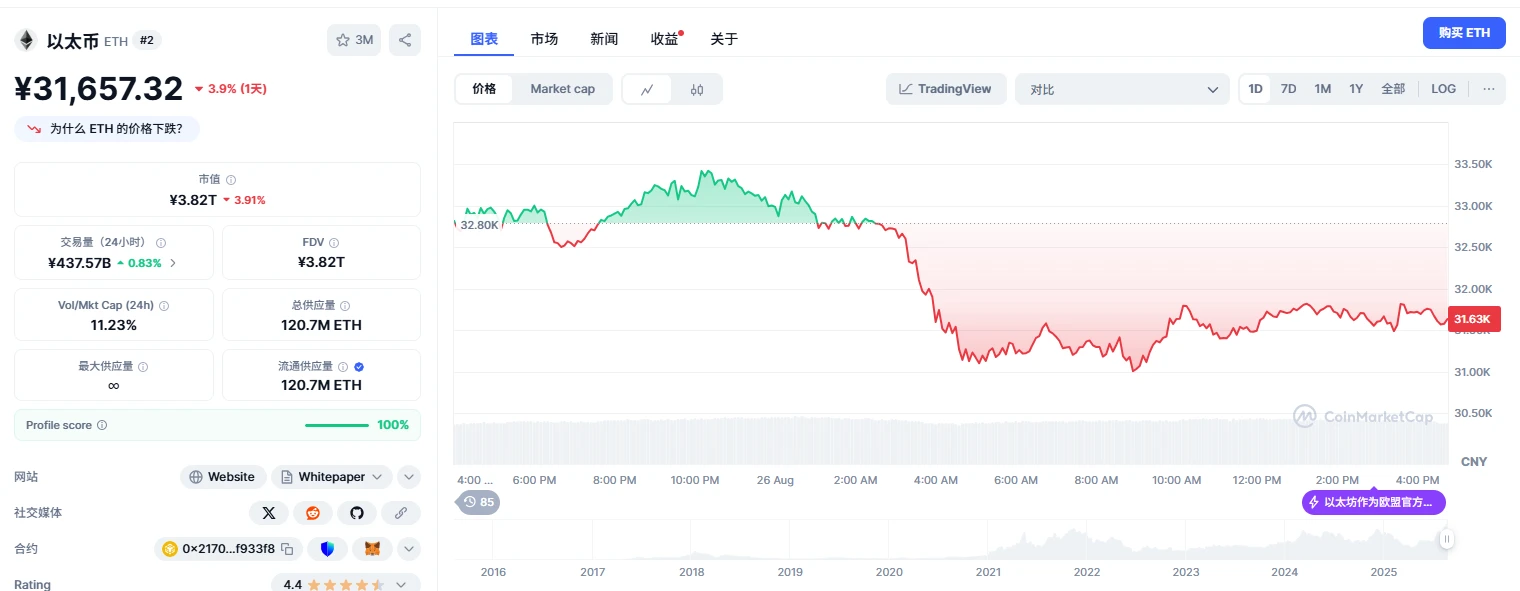The width and height of the screenshot is (1520, 591).
Task: Expand the contract addresses list chevron
Action: tap(408, 549)
